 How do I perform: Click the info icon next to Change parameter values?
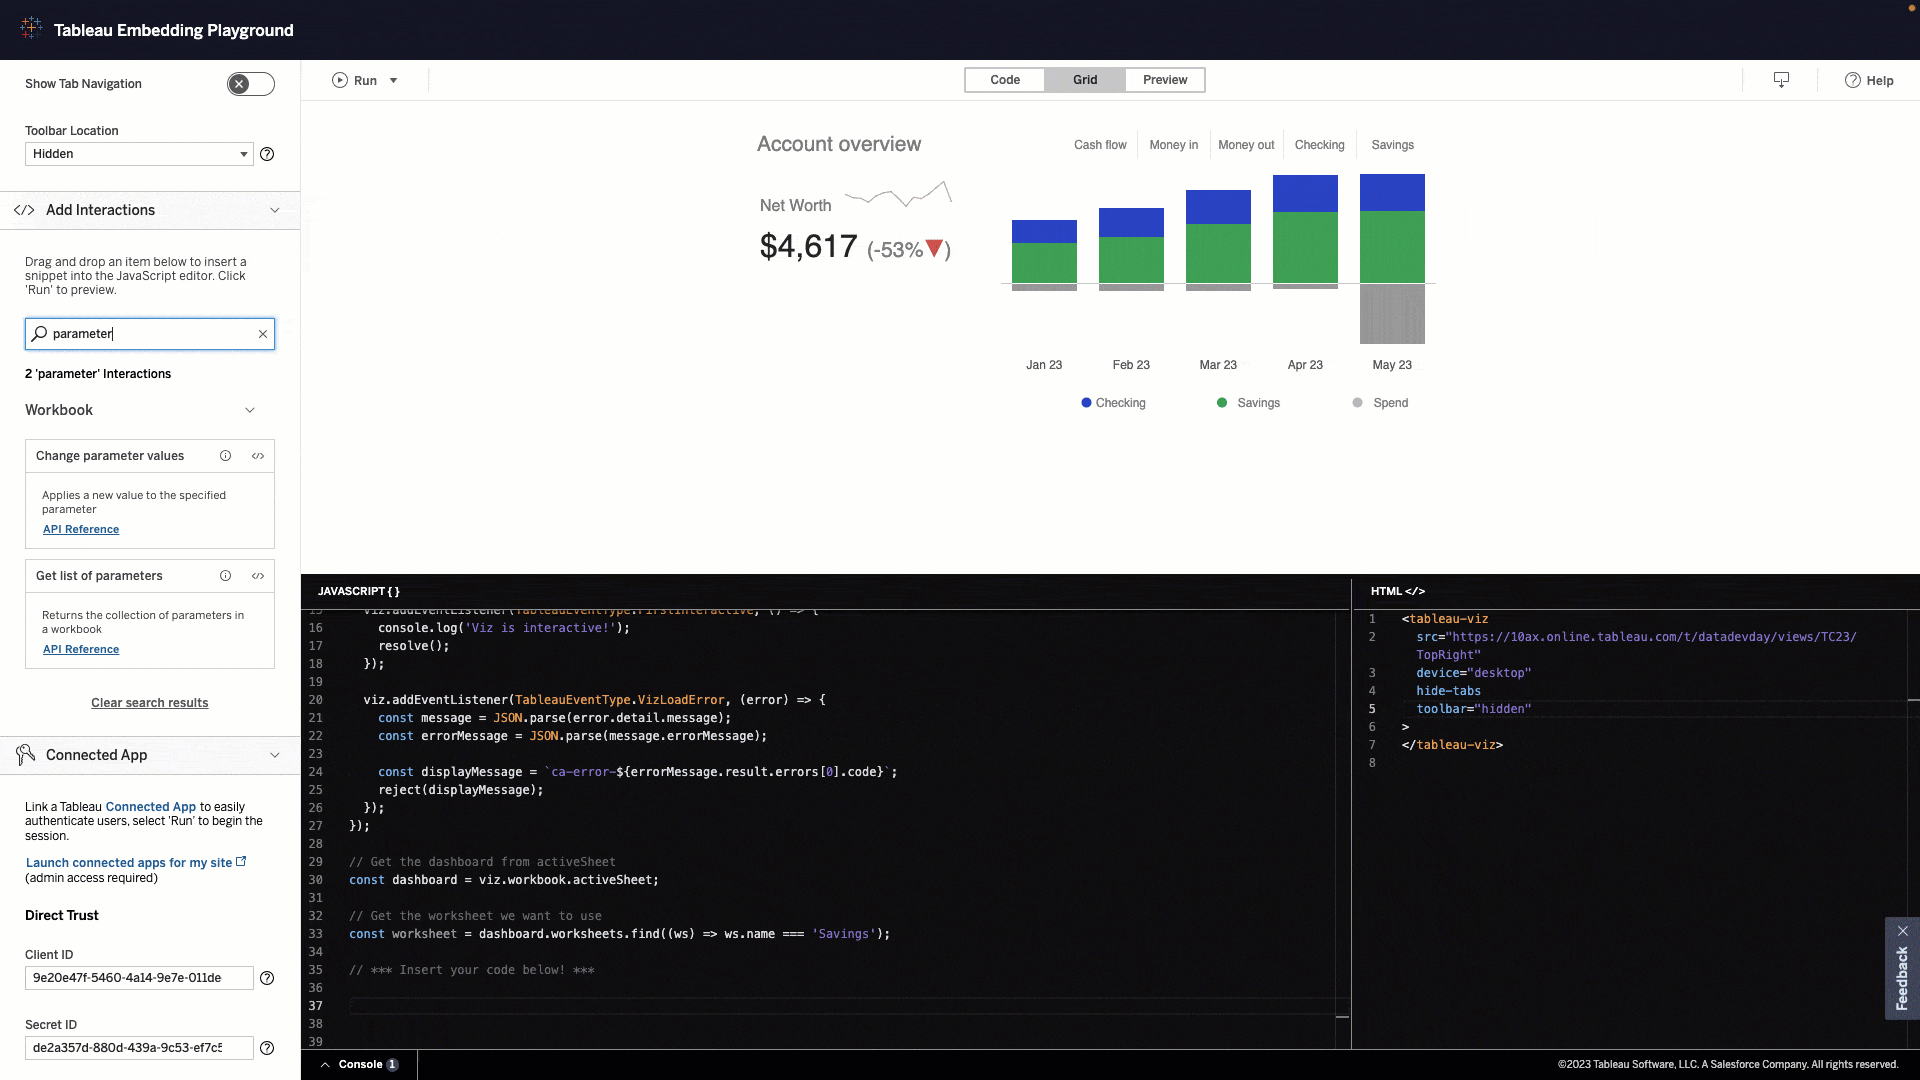point(225,455)
